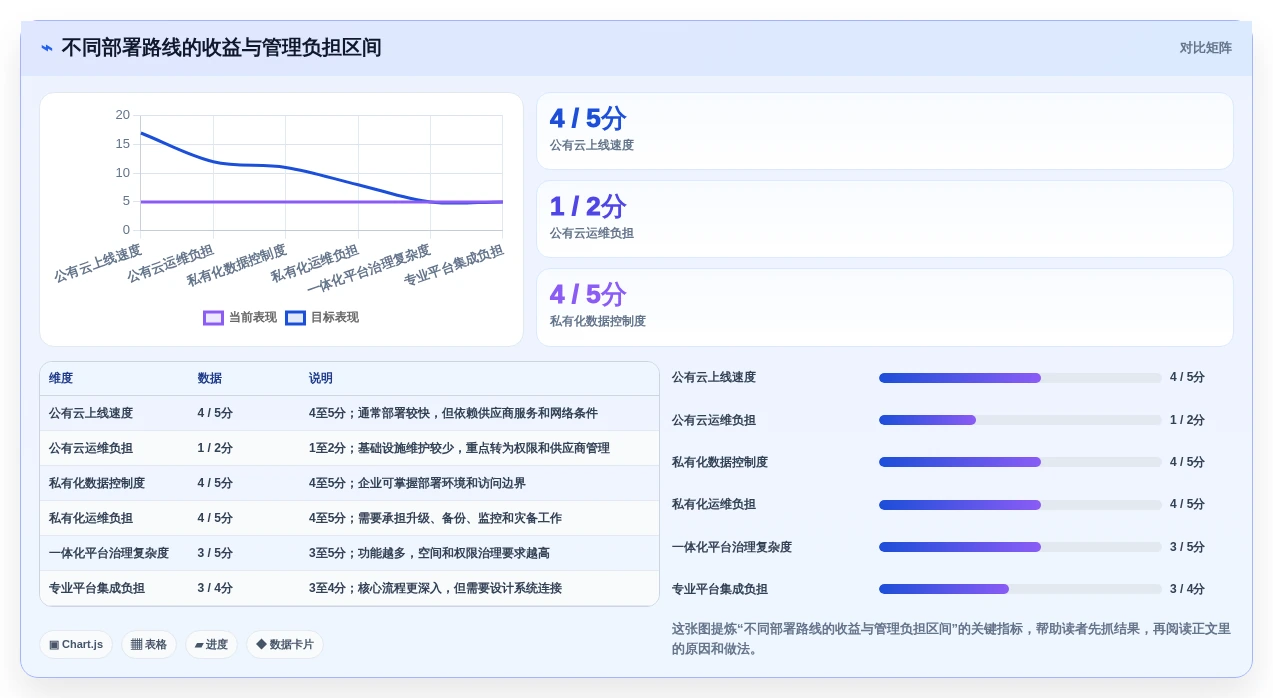
Task: Click the y-axis value 20 on chart
Action: (122, 115)
